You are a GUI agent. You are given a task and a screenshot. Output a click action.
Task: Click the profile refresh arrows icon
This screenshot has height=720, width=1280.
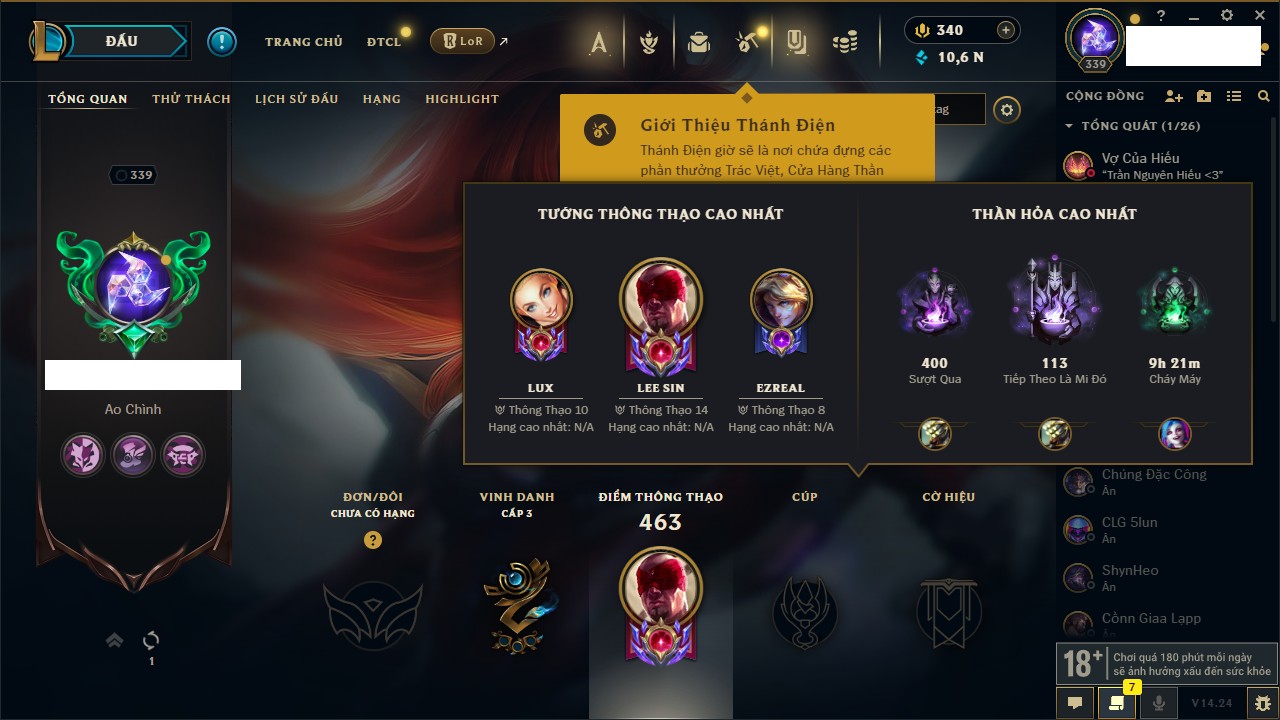pos(151,640)
